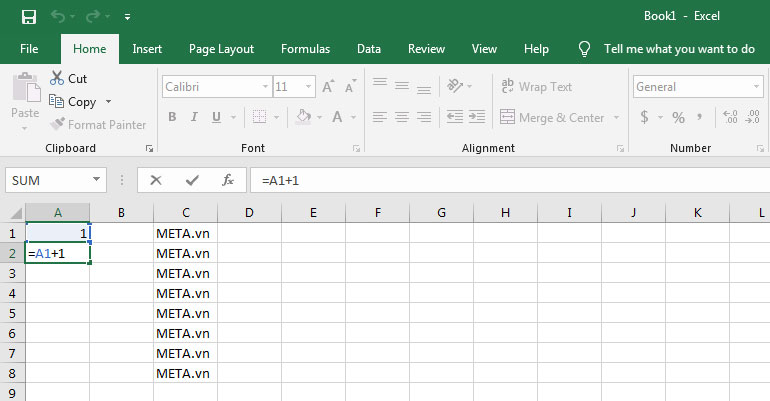Toggle Bold formatting
The height and width of the screenshot is (401, 770).
172,117
